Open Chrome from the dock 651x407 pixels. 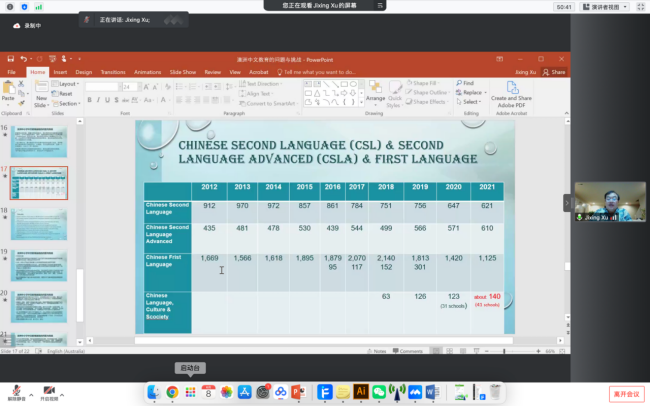[172, 392]
